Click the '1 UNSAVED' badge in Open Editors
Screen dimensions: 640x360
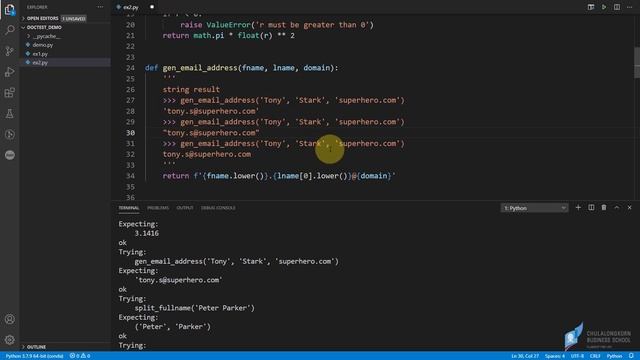coord(73,18)
